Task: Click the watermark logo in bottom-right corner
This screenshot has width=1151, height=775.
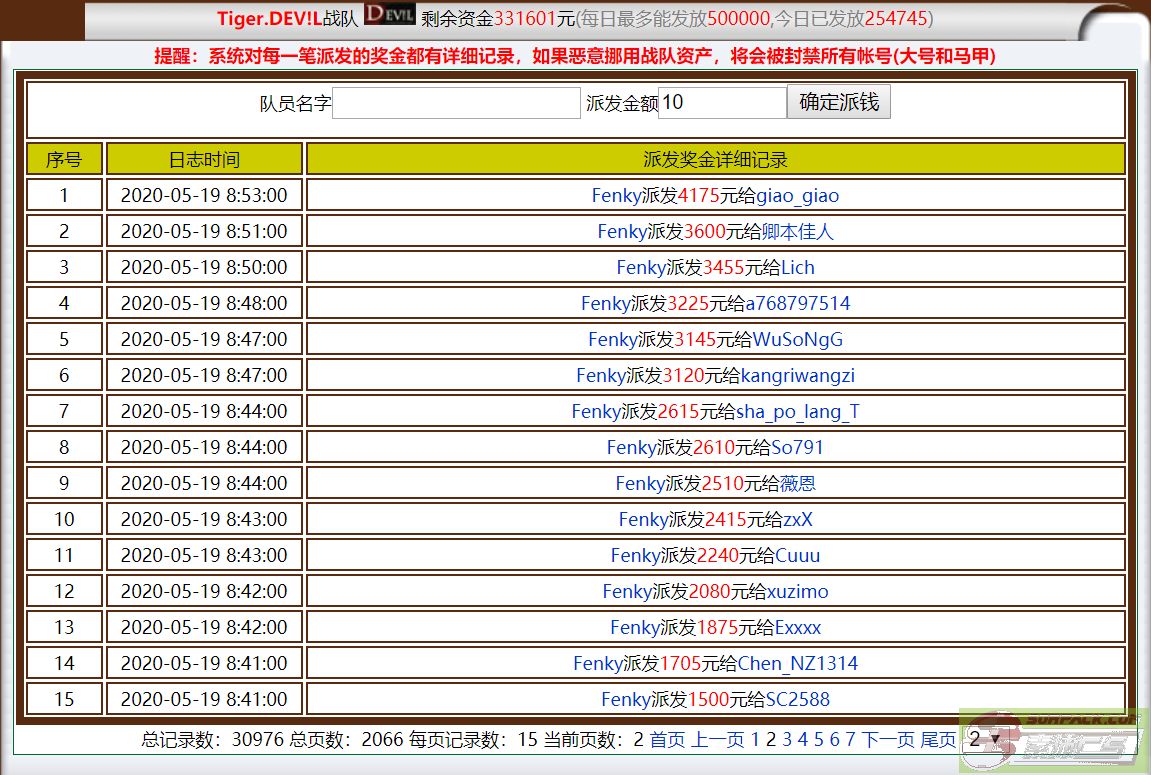Action: (1053, 740)
